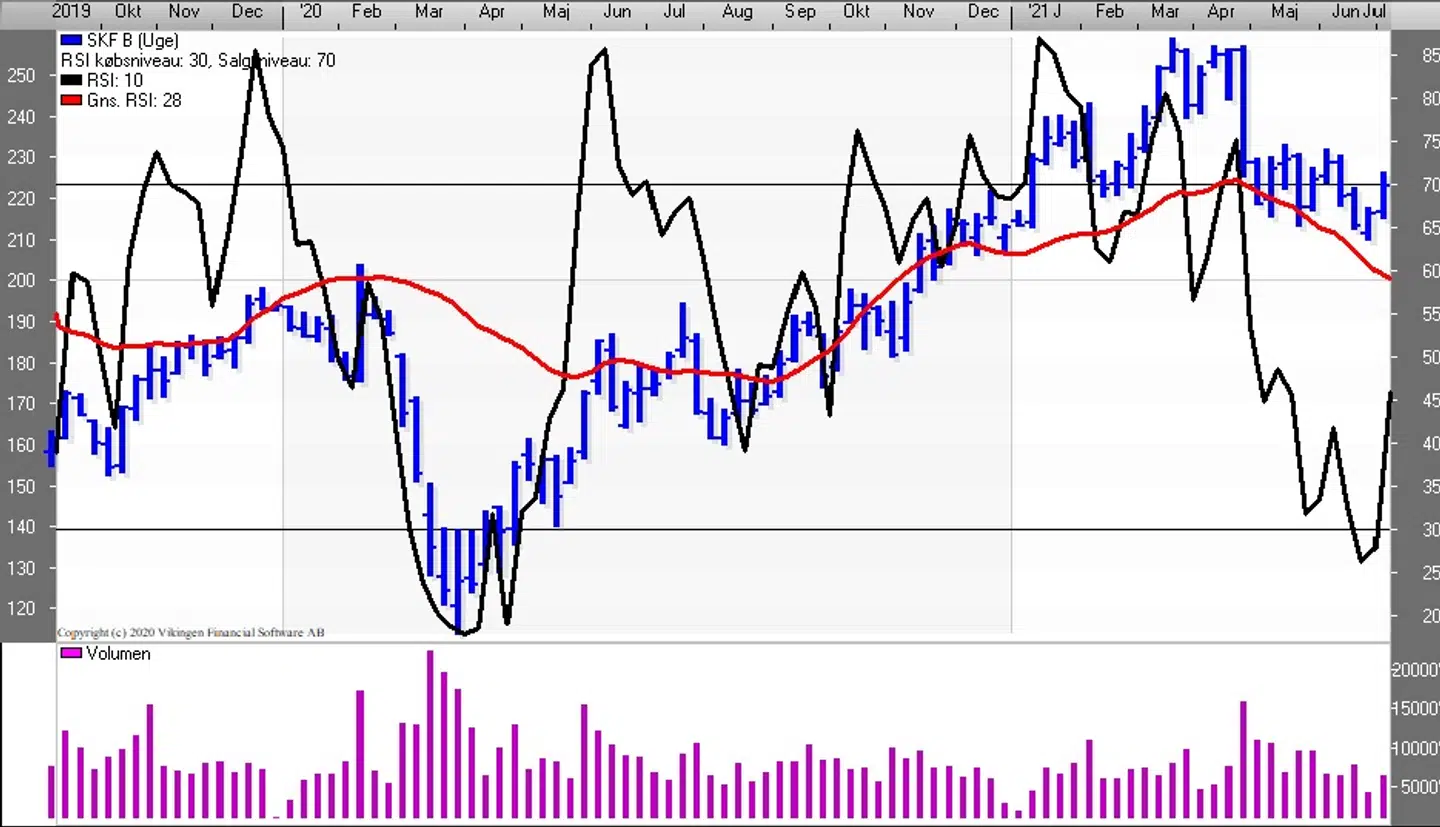
Task: Click the 20000 volume axis label
Action: (1415, 670)
